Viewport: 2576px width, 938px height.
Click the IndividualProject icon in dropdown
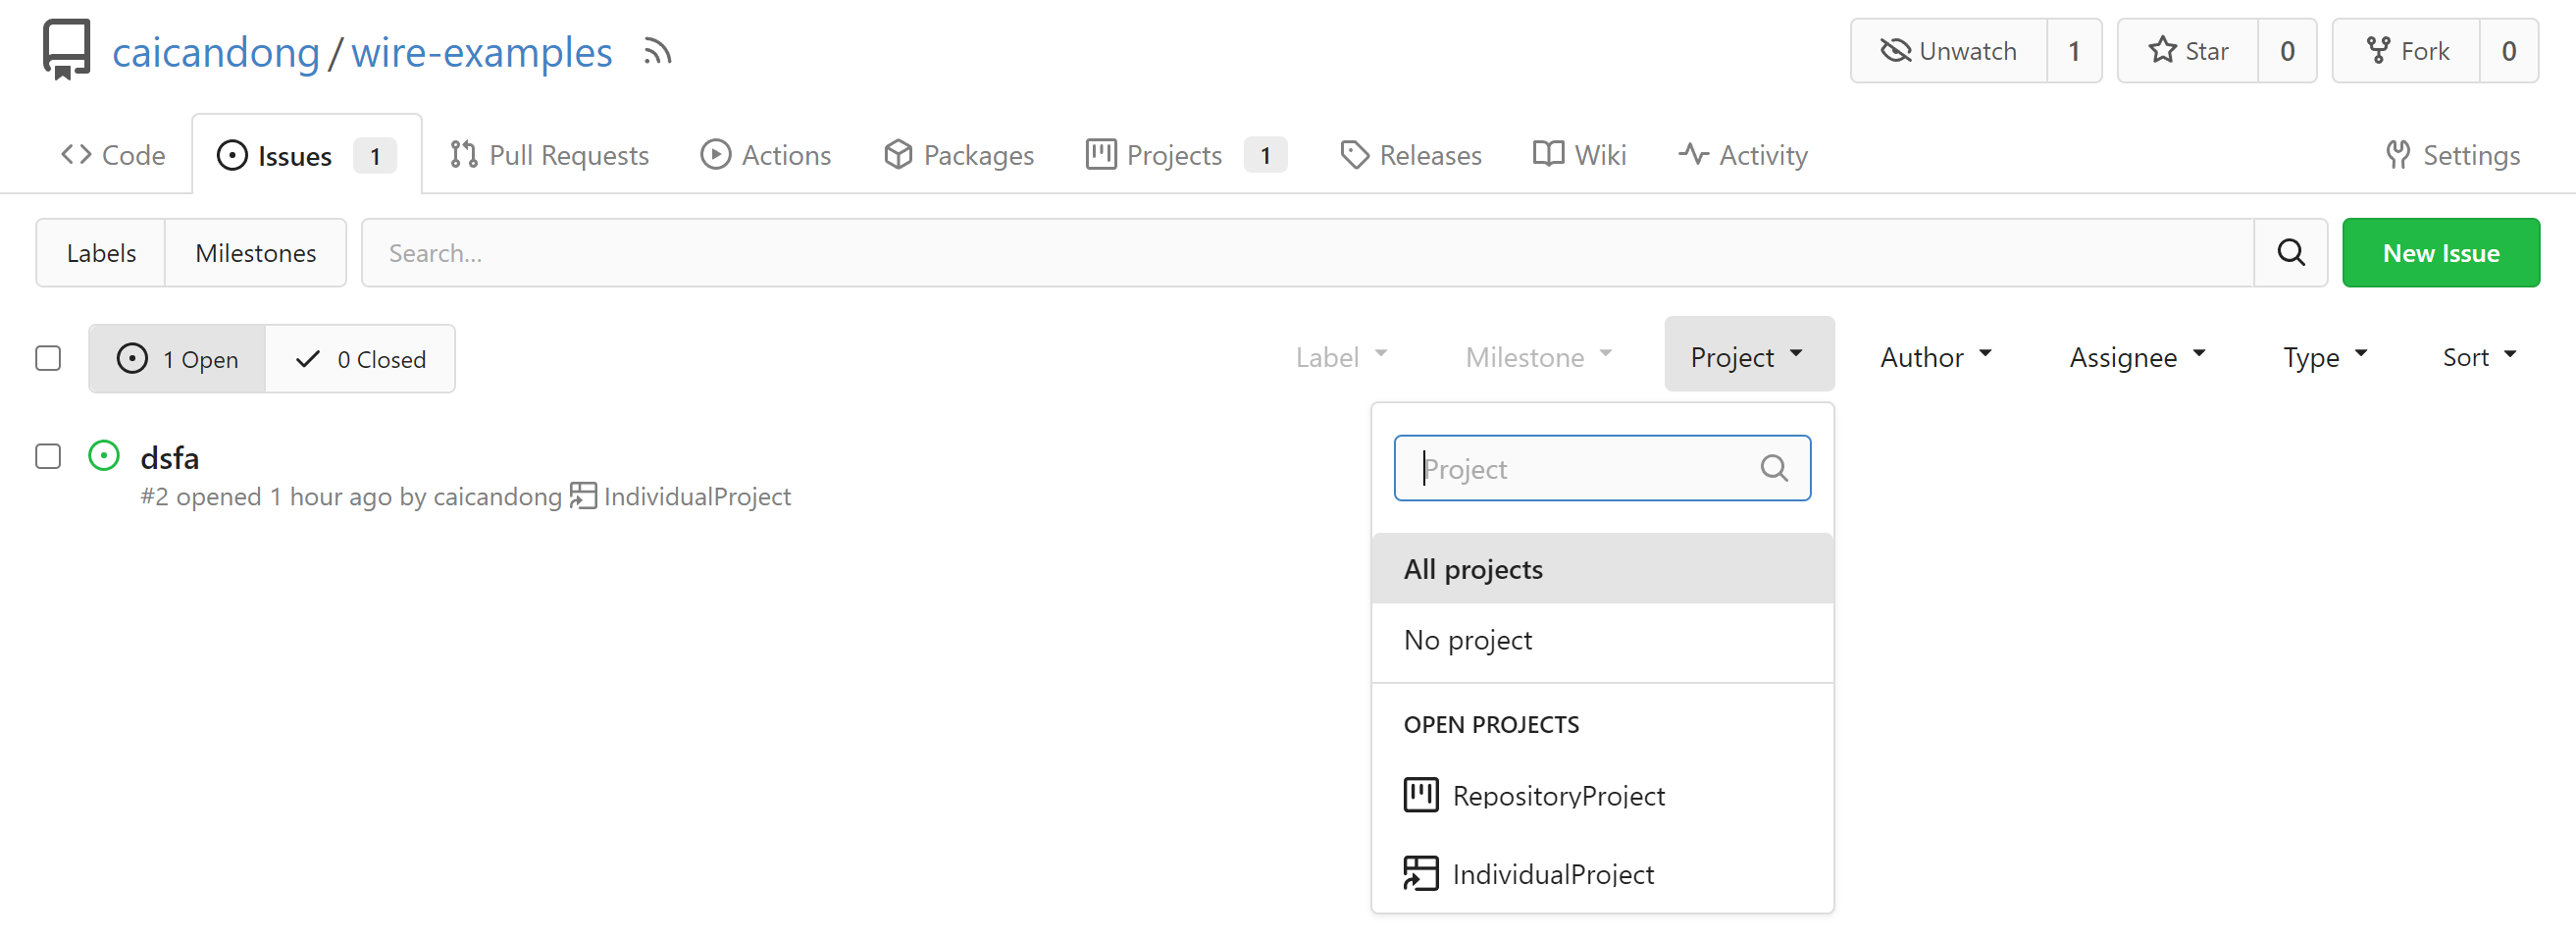(x=1420, y=873)
